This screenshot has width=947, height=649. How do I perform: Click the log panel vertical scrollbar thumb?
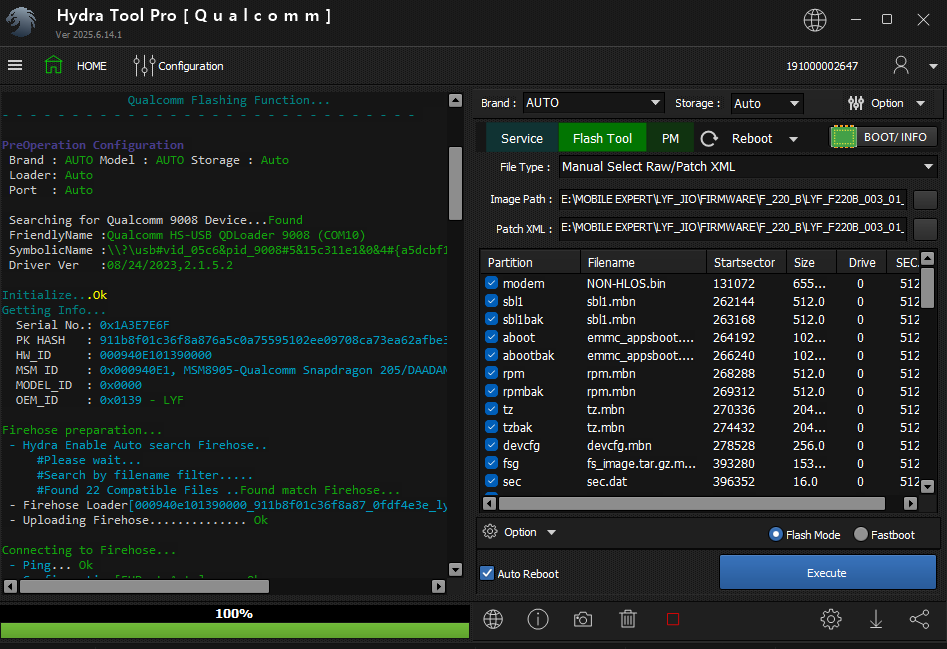pos(455,183)
